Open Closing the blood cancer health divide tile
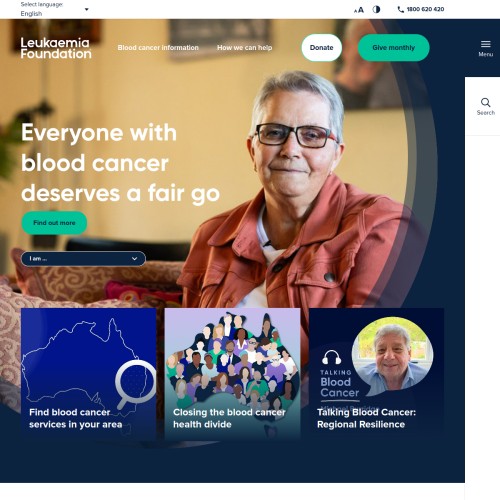500x500 pixels. coord(232,374)
